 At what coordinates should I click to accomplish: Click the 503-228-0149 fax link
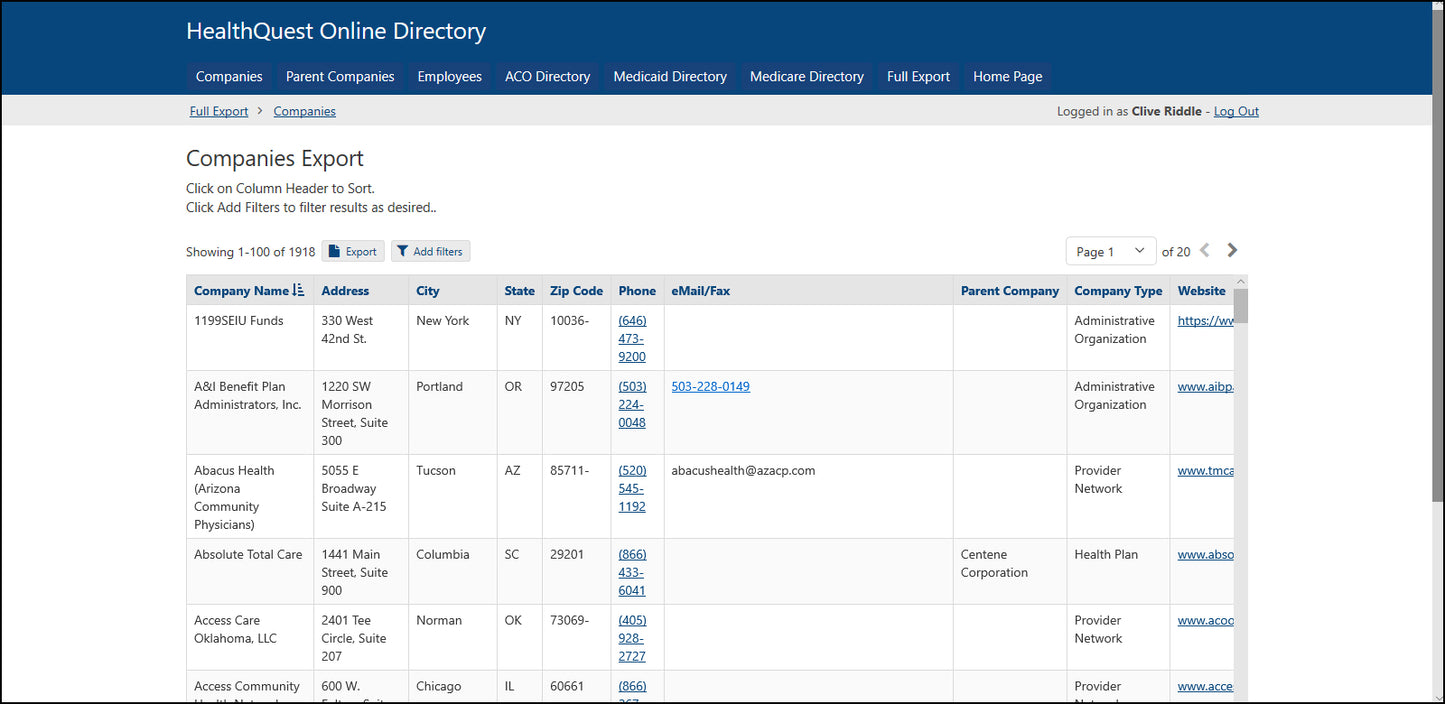pos(710,387)
